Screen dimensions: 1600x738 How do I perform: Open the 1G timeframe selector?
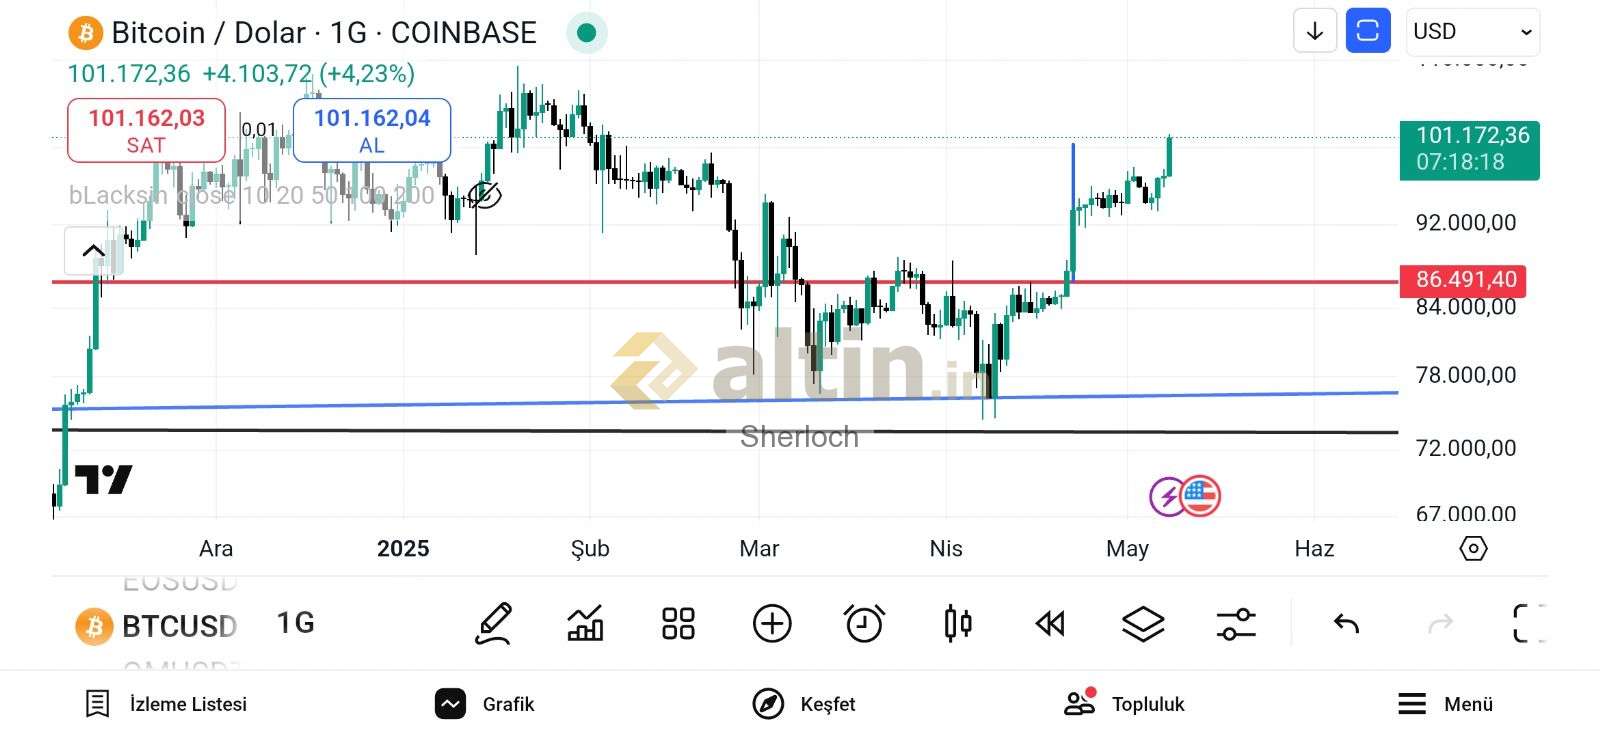pyautogui.click(x=296, y=623)
